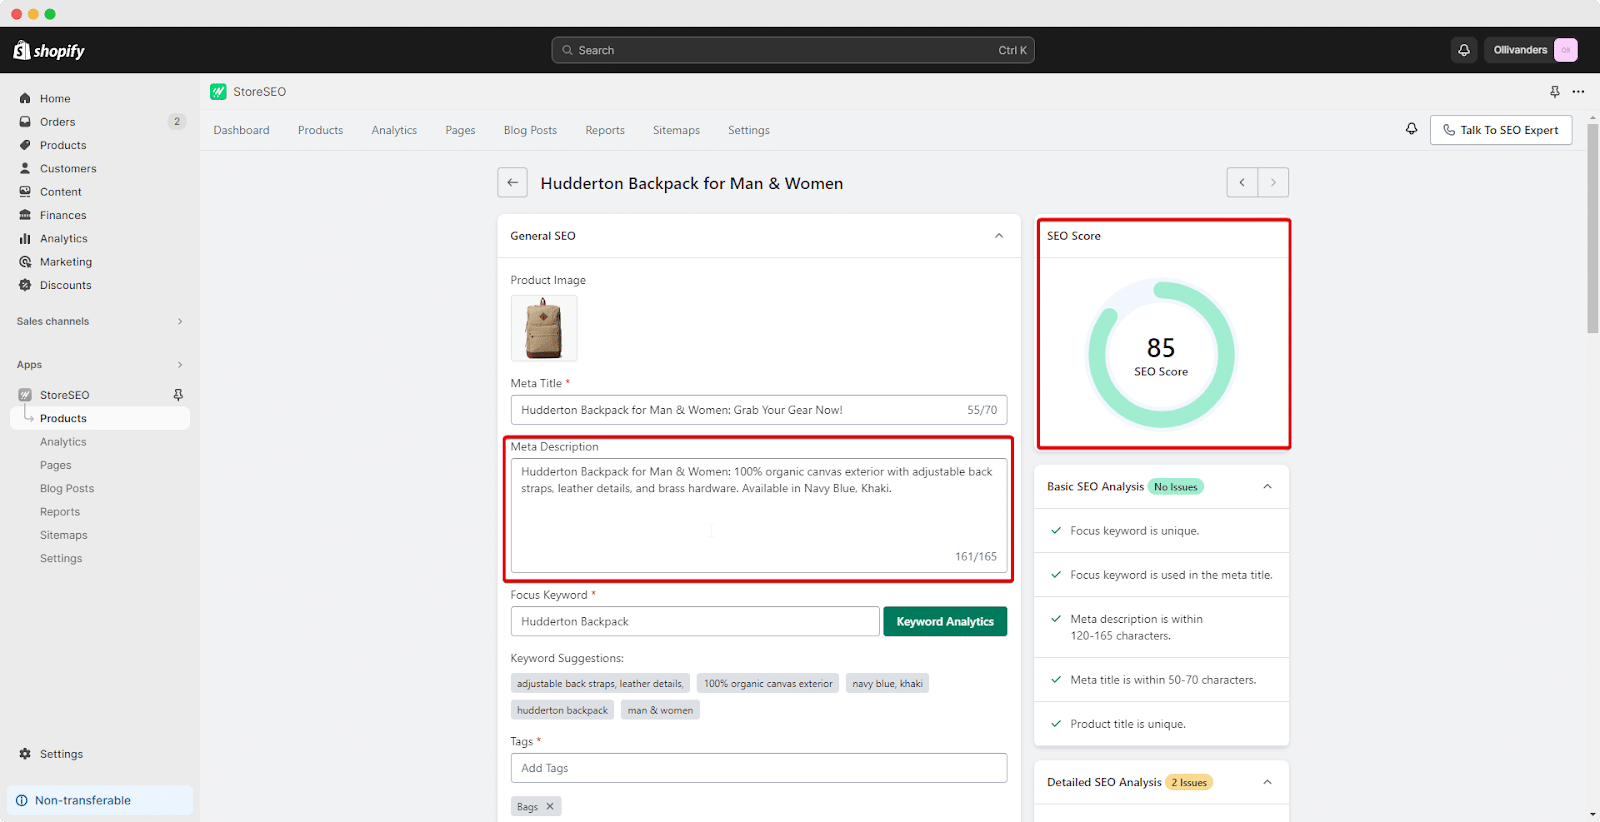
Task: Remove the Bags tag with X
Action: (550, 806)
